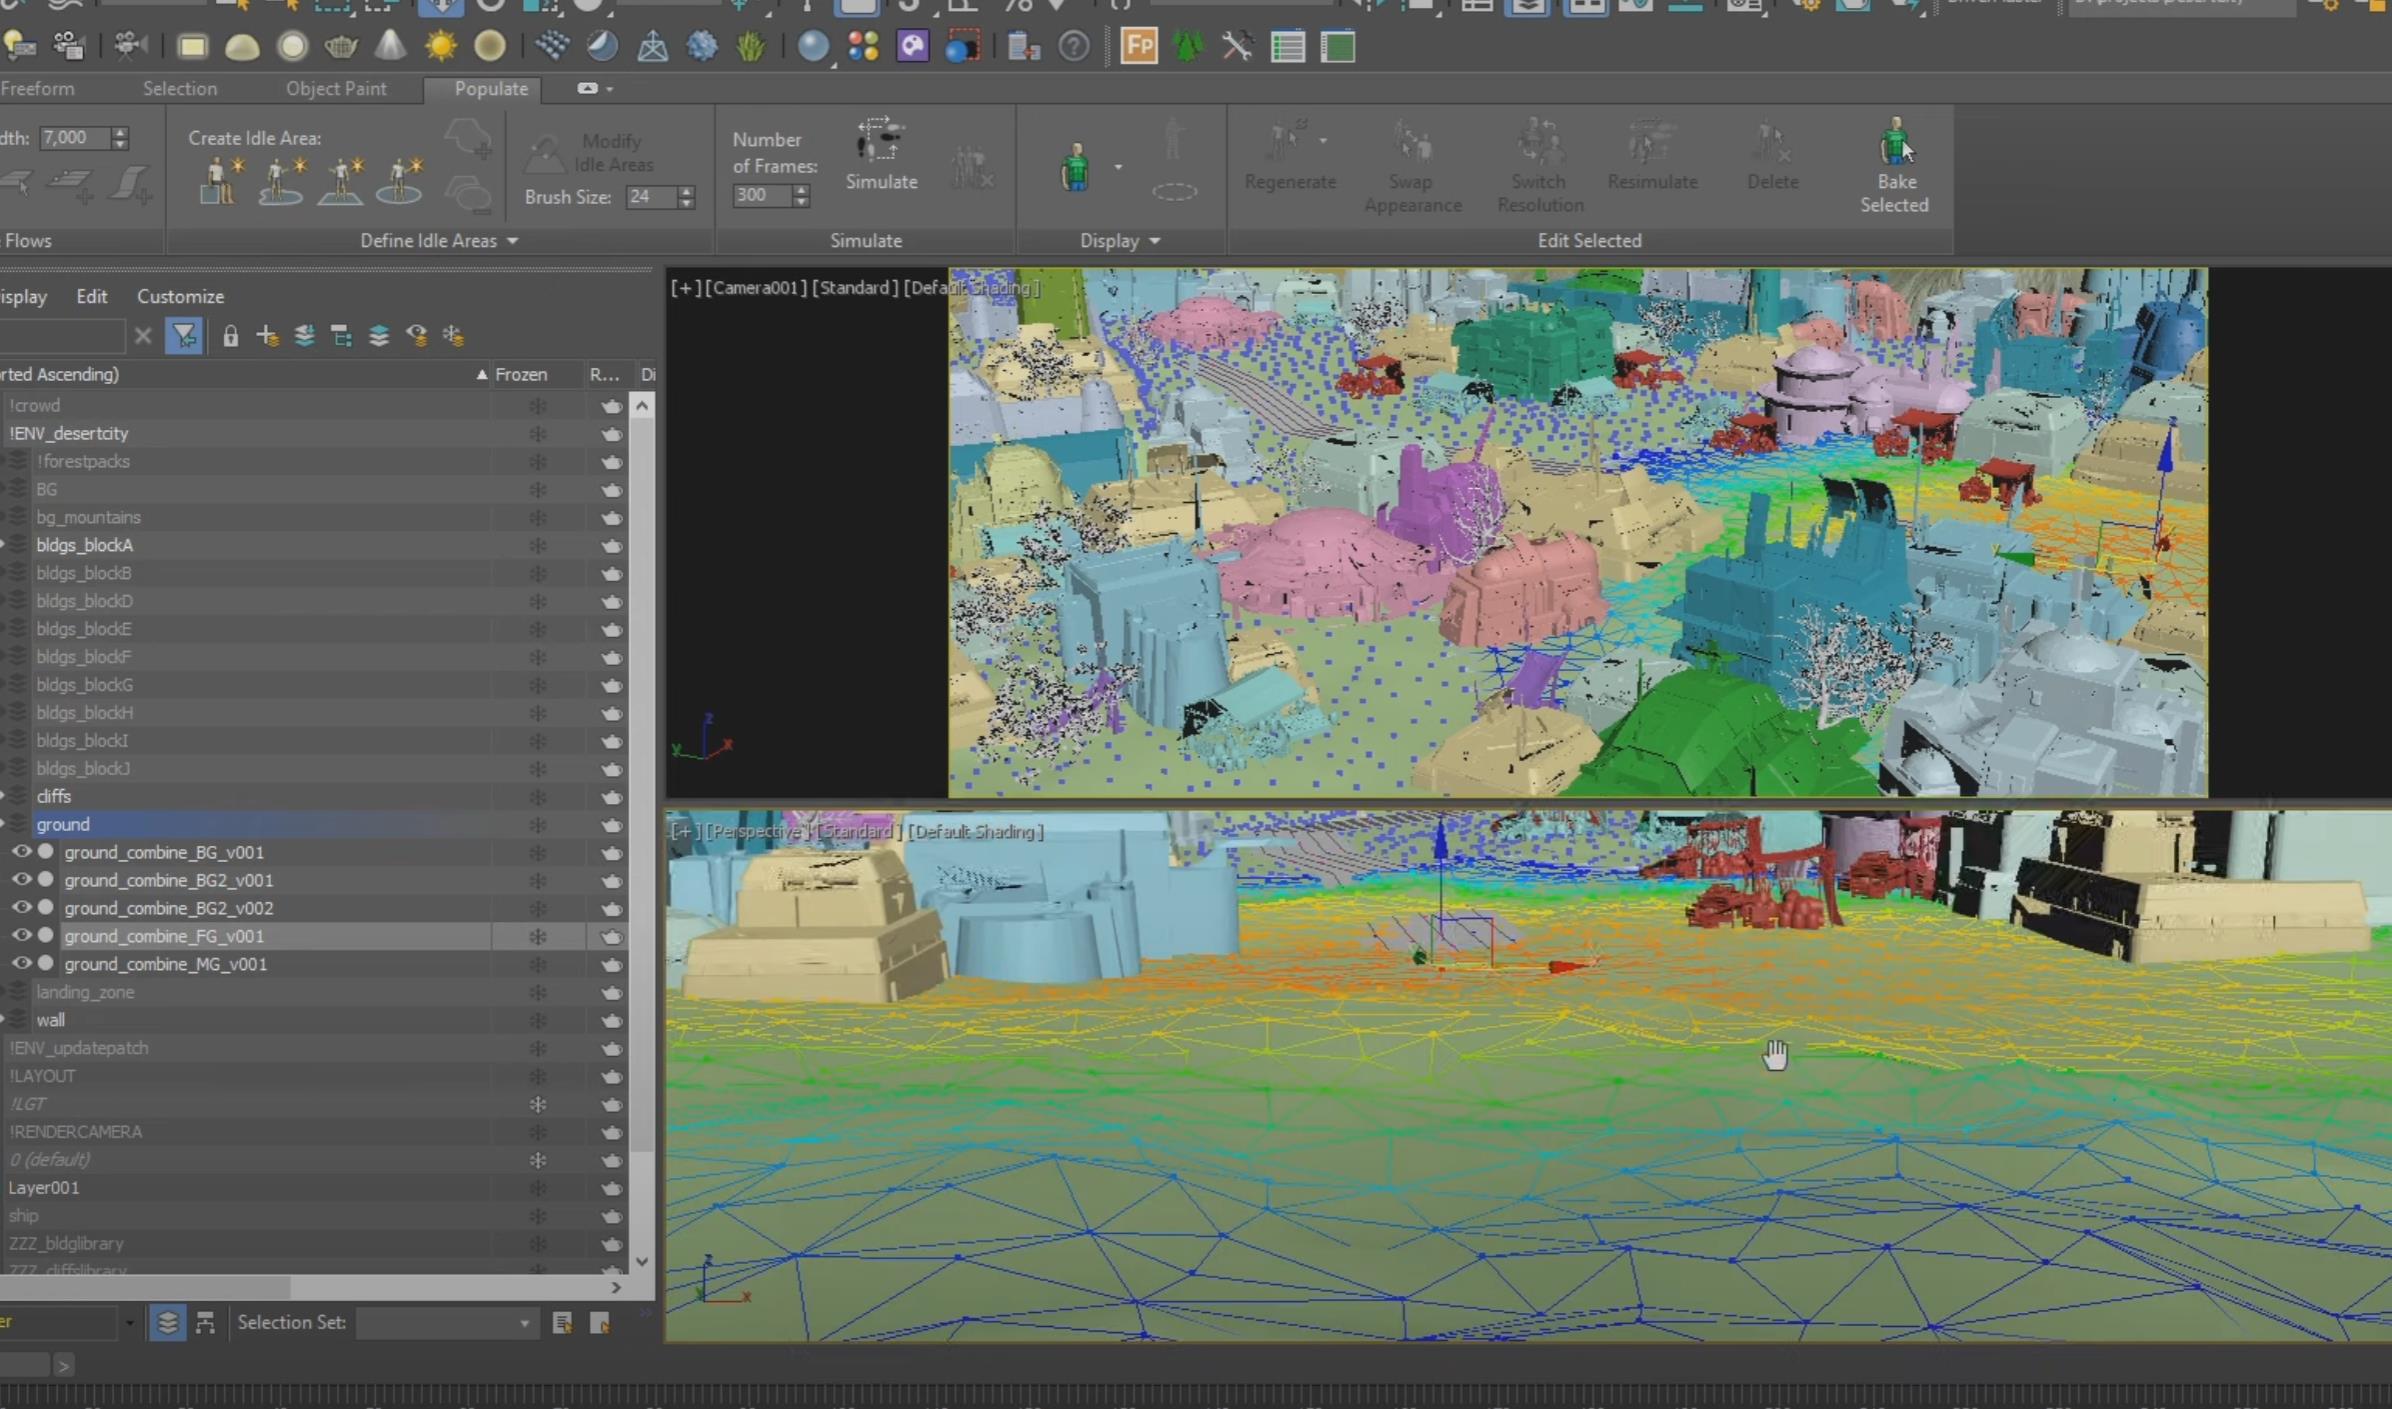Screen dimensions: 2392x1409
Task: Click Switch Resolution button
Action: (1540, 167)
